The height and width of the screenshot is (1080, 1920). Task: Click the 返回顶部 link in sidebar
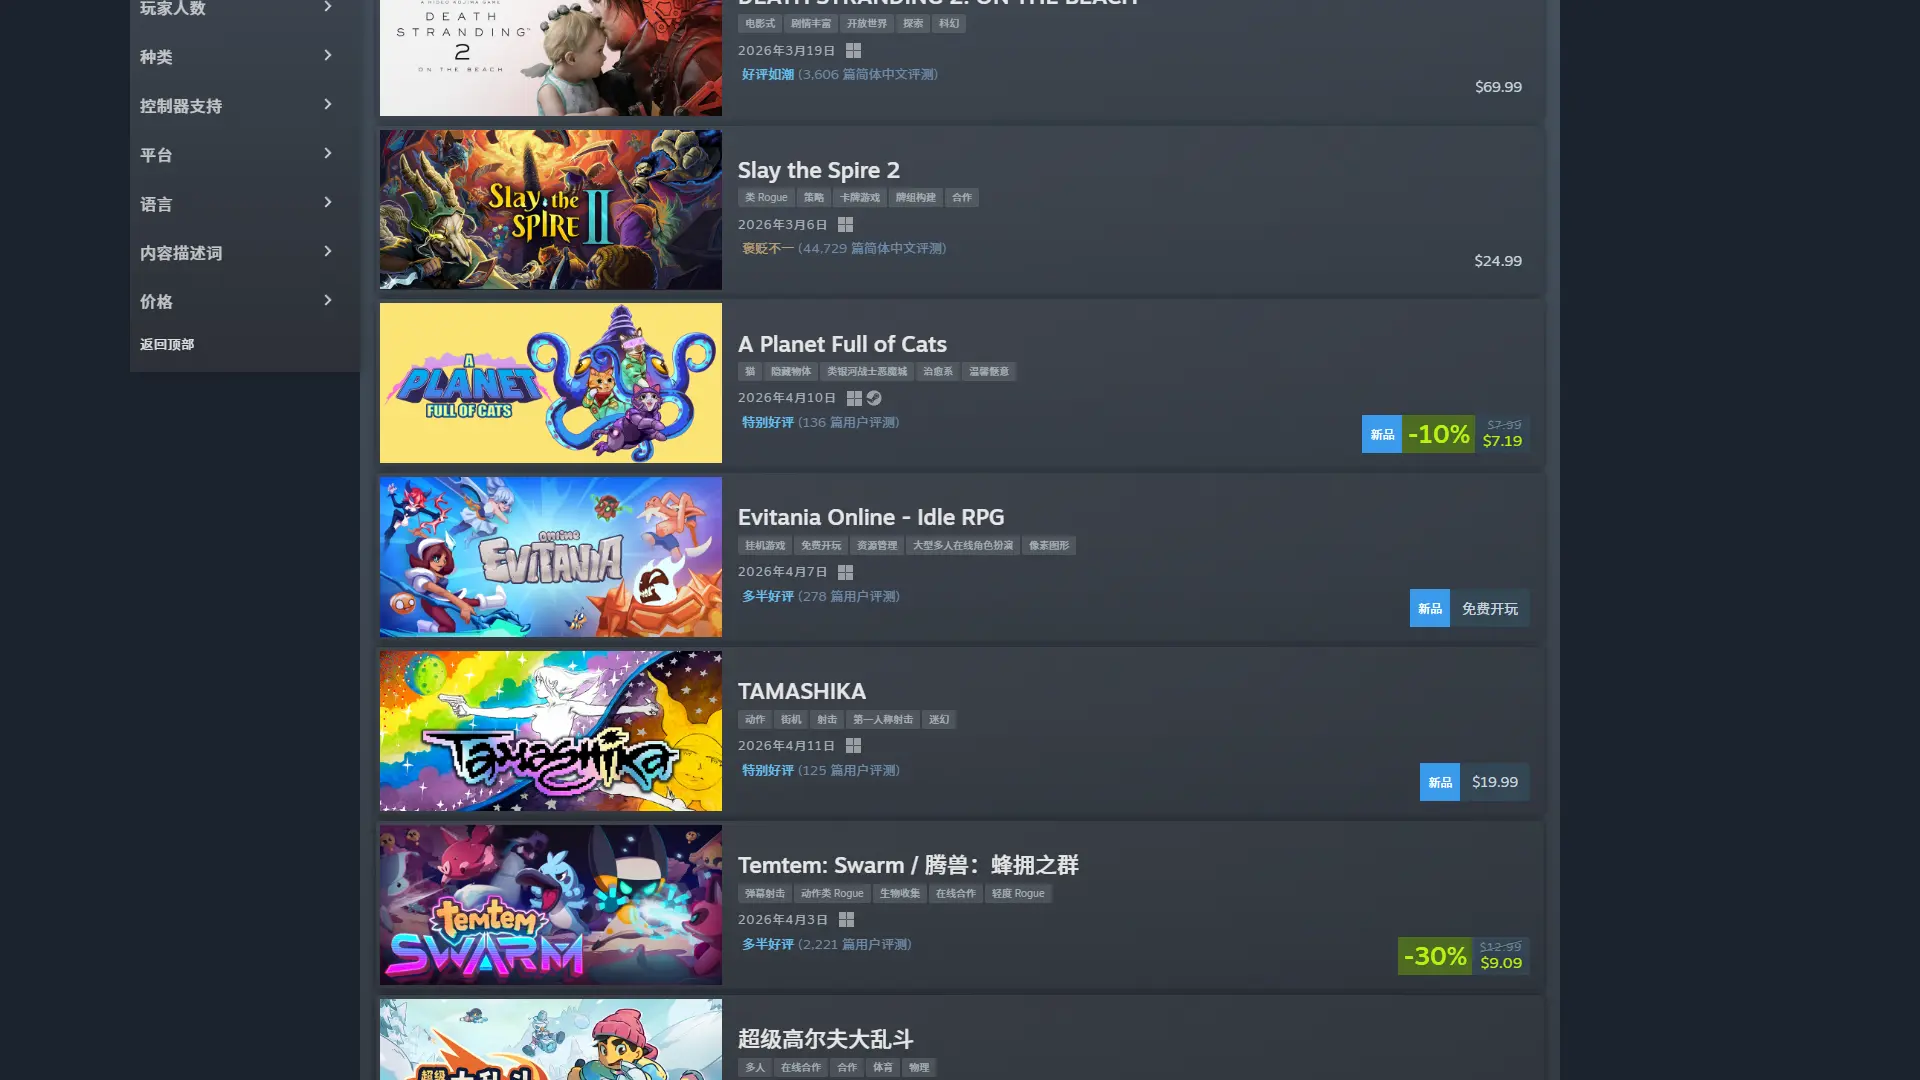click(167, 344)
